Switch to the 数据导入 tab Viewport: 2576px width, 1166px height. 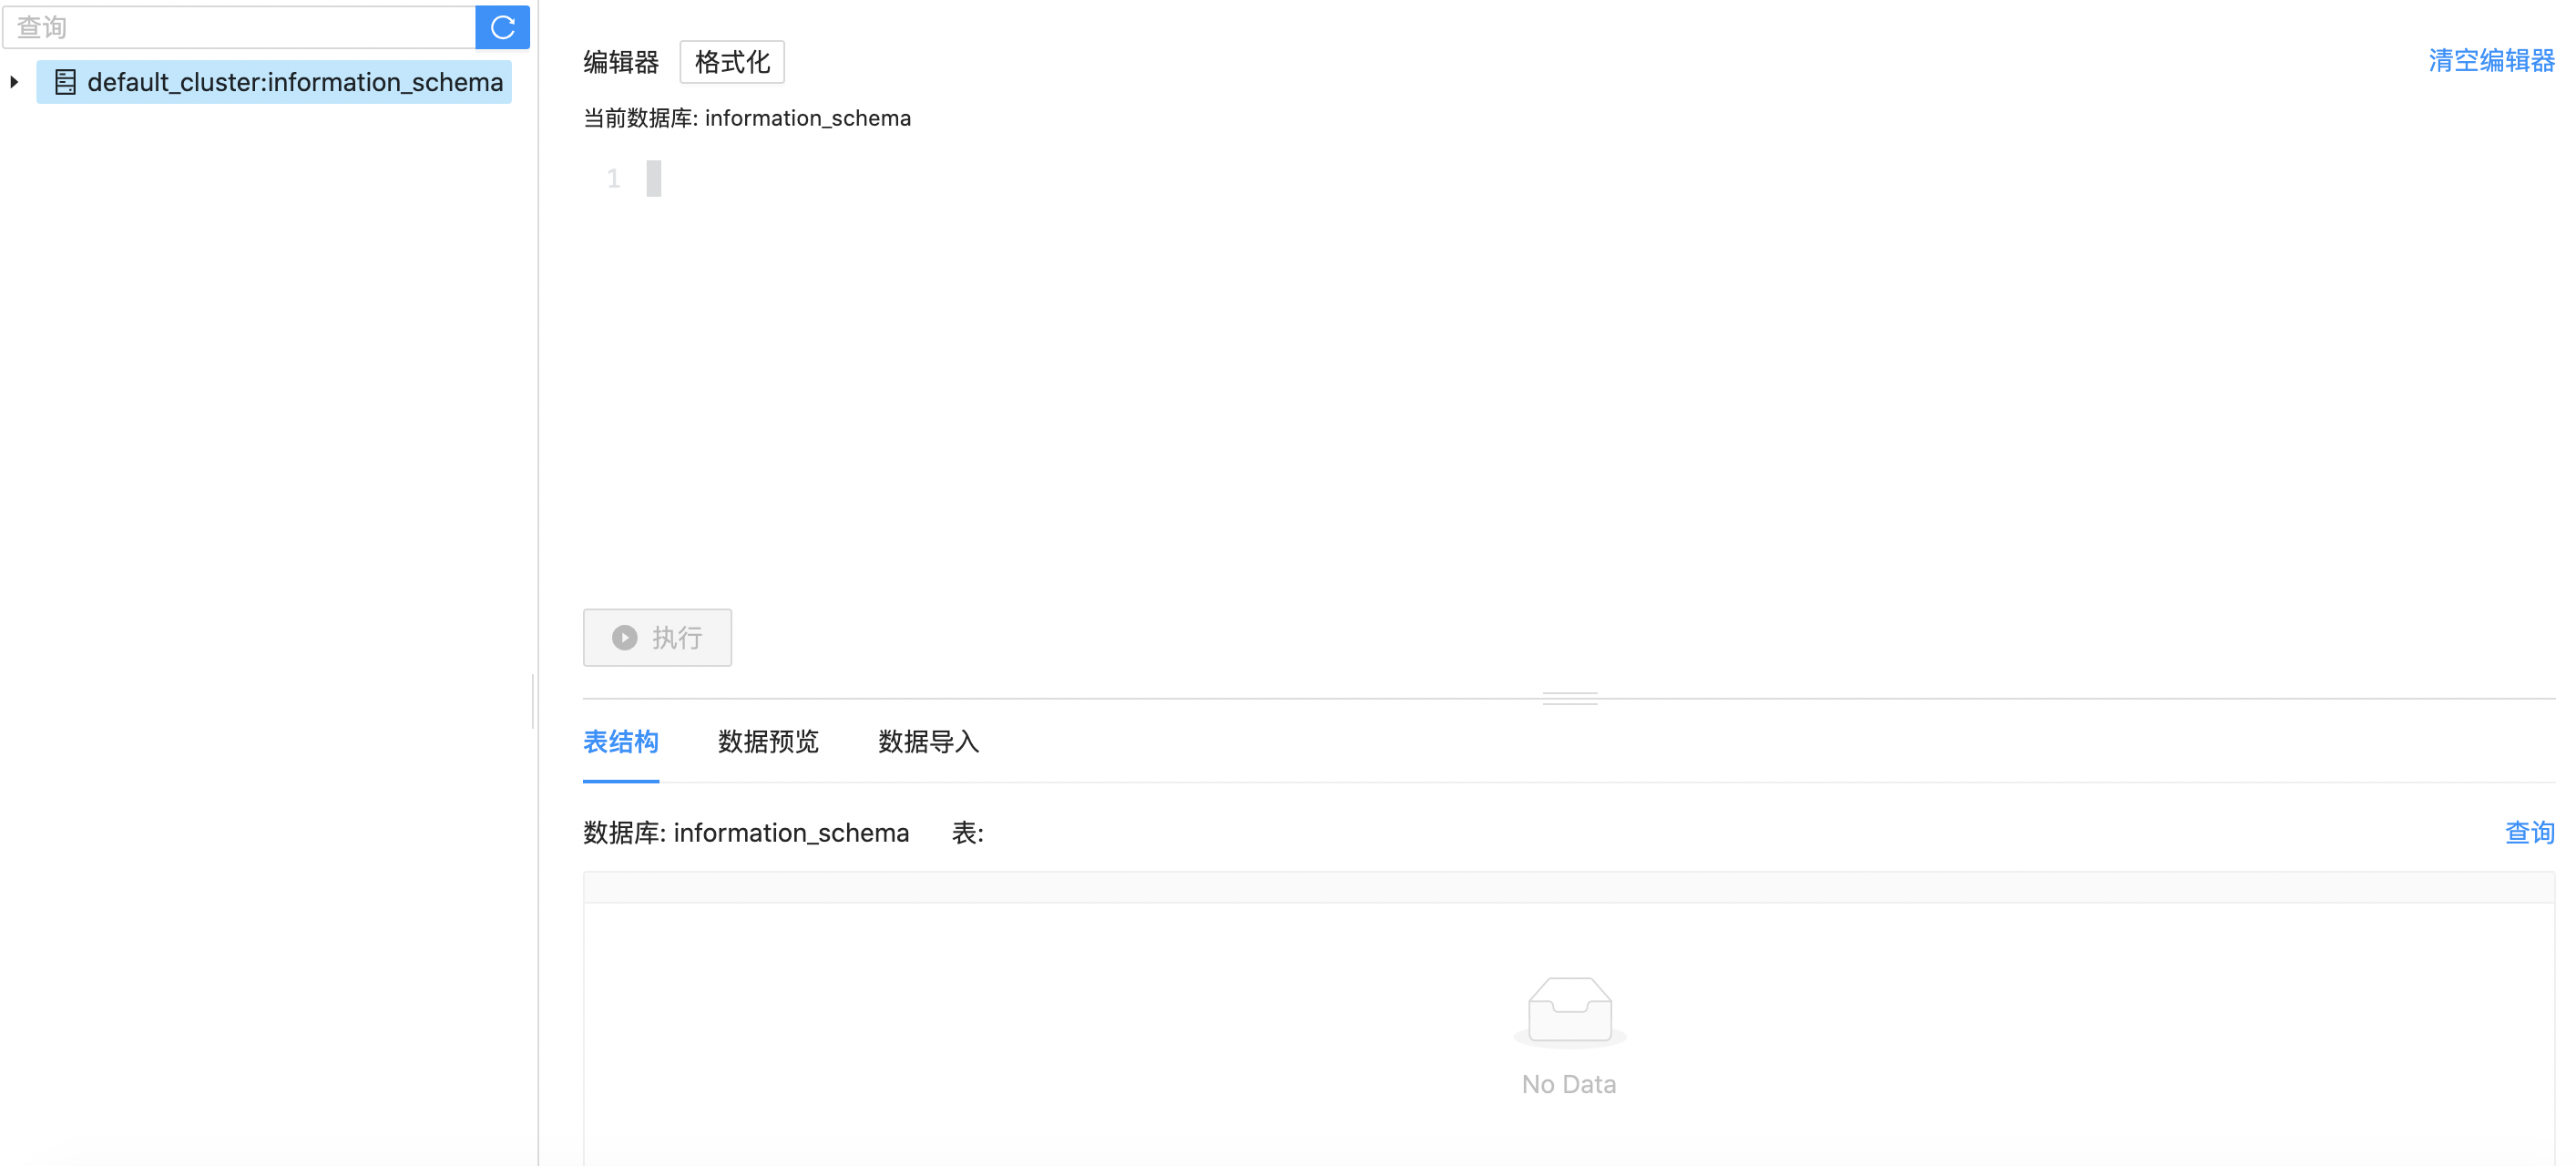click(x=928, y=742)
